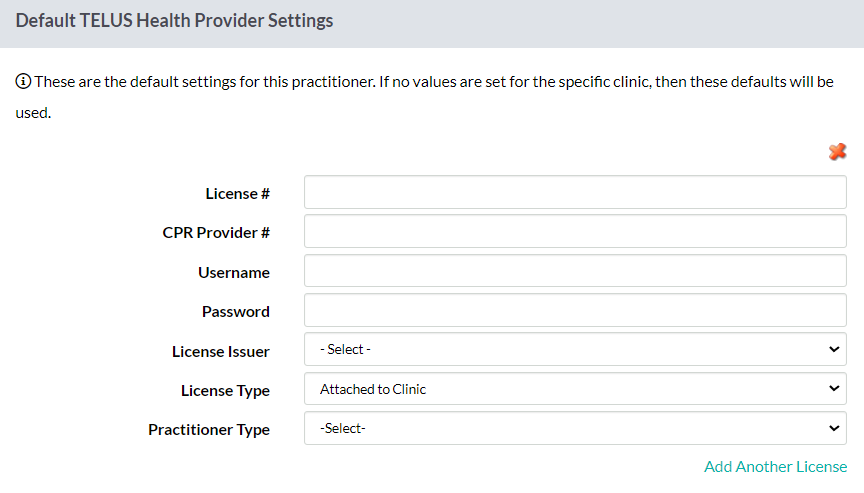Click the License # label
The image size is (864, 493).
(237, 194)
